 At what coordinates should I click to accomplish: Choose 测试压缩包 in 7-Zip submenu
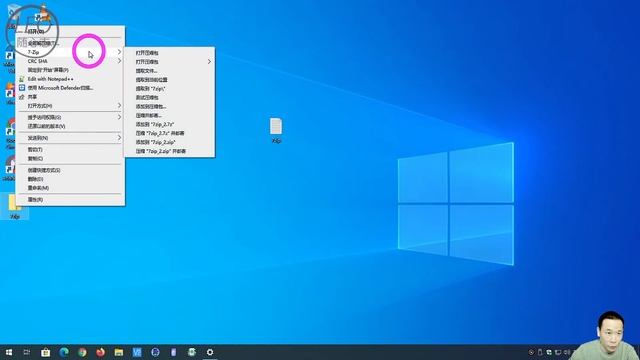coord(170,98)
